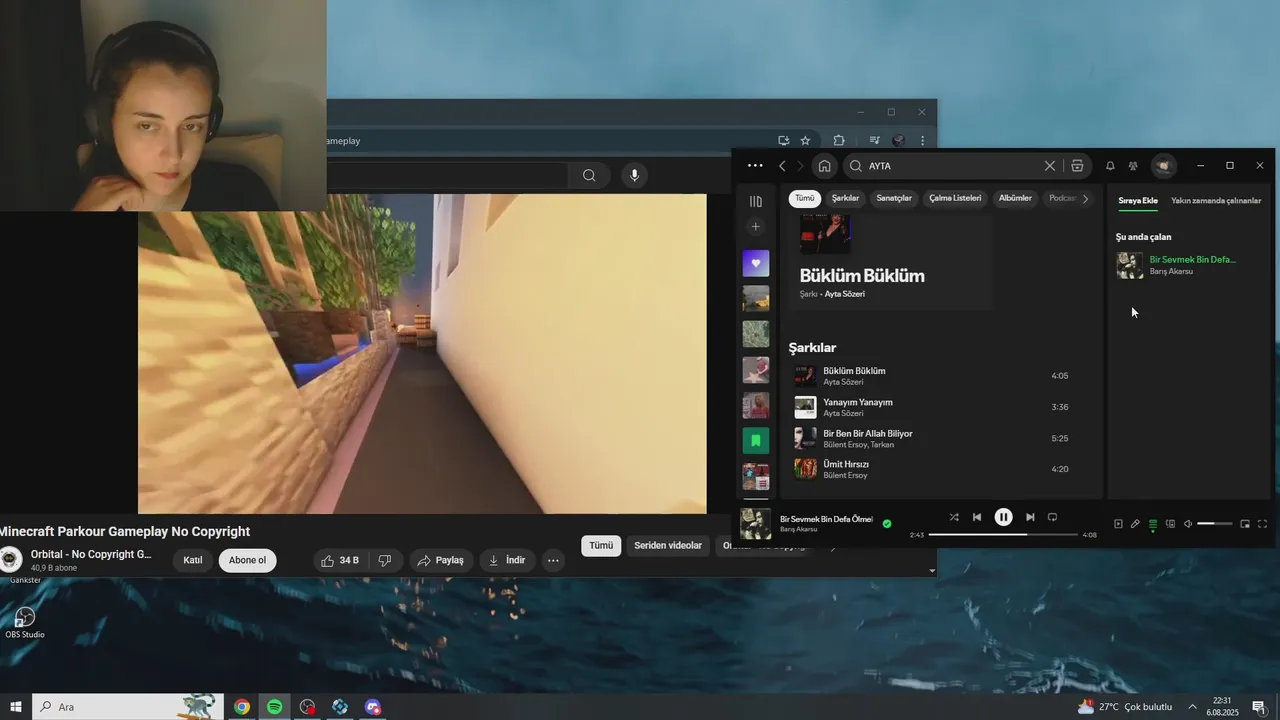Open Spotify browse icon beside search

tap(1077, 166)
